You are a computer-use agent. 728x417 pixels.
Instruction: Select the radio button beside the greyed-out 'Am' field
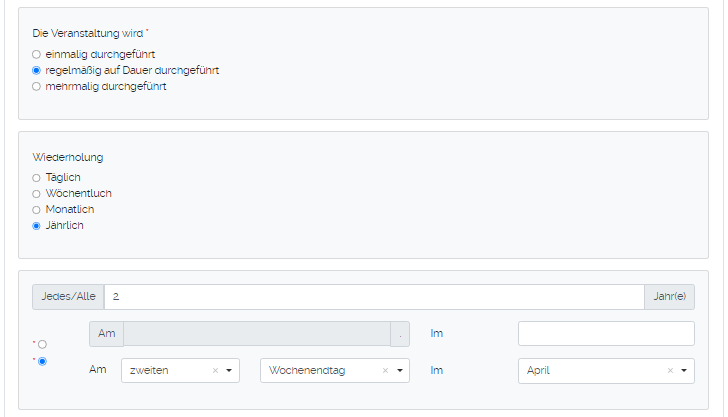[x=42, y=344]
